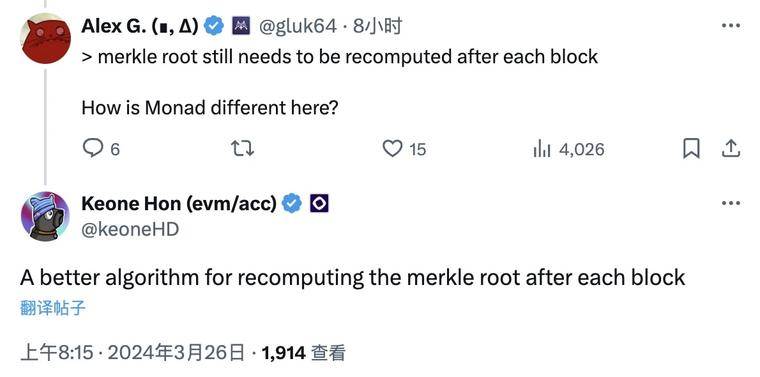Click Alex G.'s blue verified badge
Viewport: 760px width, 377px height.
(214, 26)
